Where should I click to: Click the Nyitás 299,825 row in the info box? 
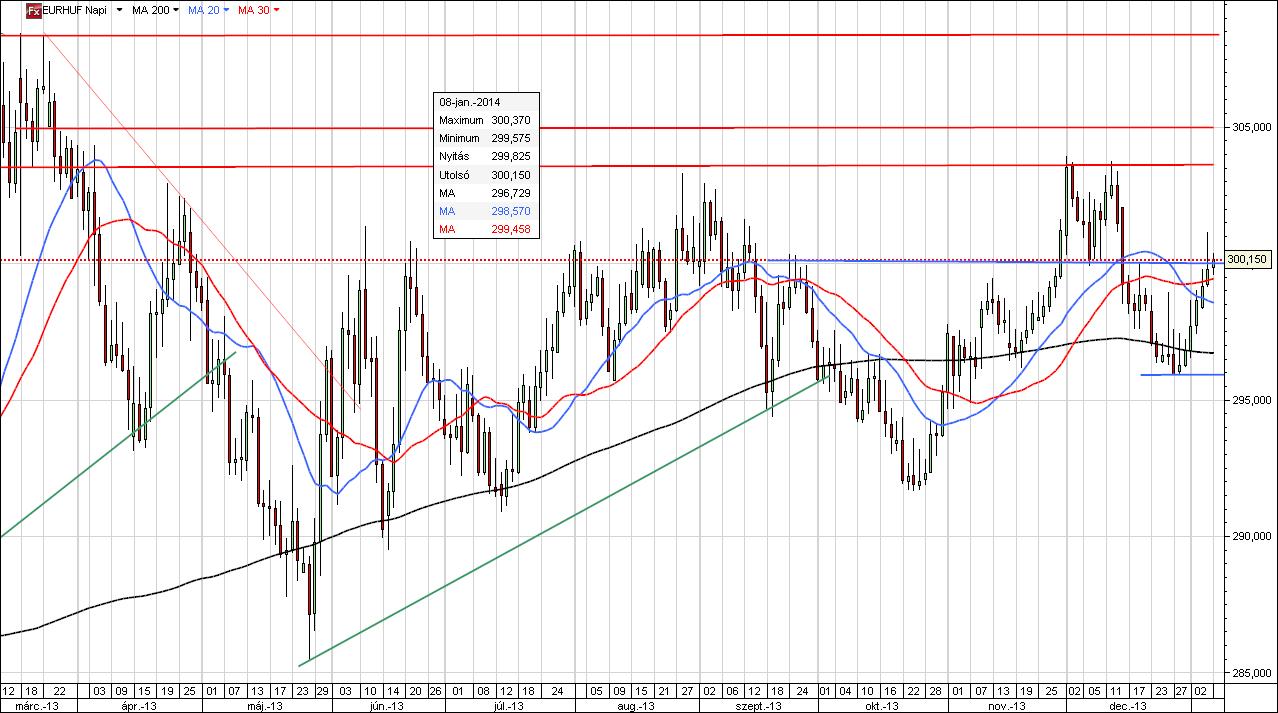point(485,156)
